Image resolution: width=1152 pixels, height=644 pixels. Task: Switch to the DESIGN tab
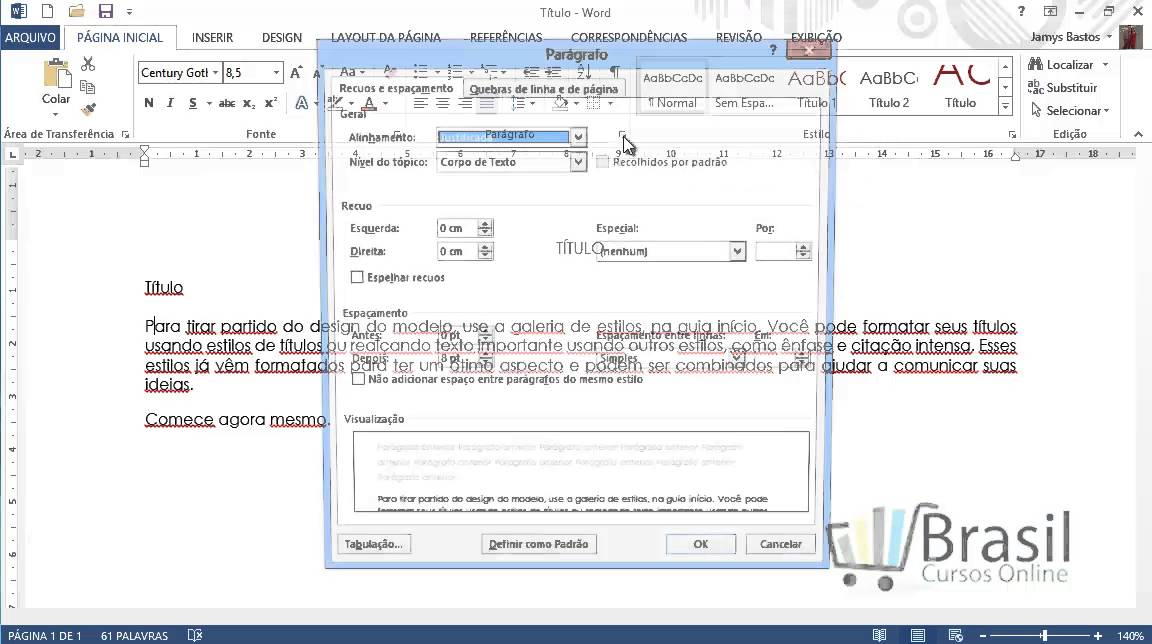tap(282, 37)
